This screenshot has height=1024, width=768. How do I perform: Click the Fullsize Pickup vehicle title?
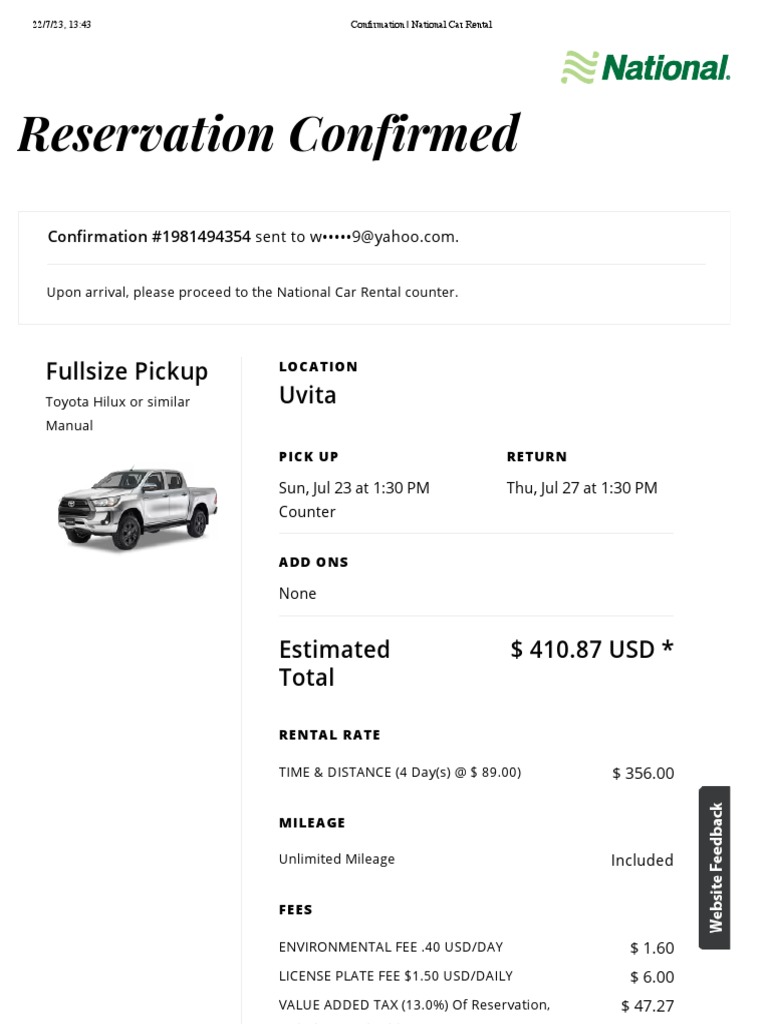pyautogui.click(x=127, y=372)
